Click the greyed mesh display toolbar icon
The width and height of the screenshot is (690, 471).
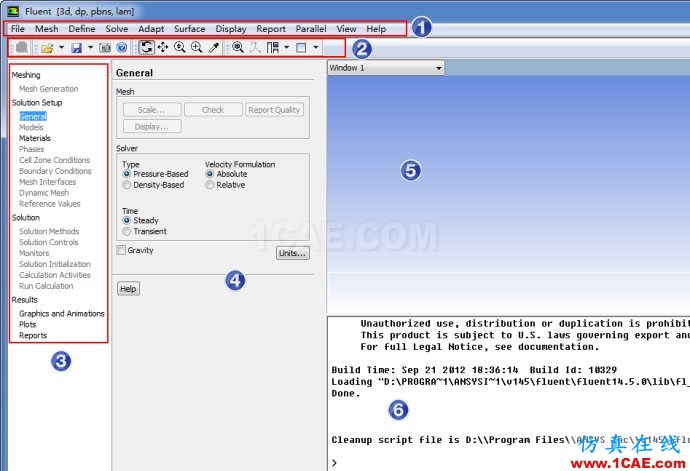click(x=22, y=47)
